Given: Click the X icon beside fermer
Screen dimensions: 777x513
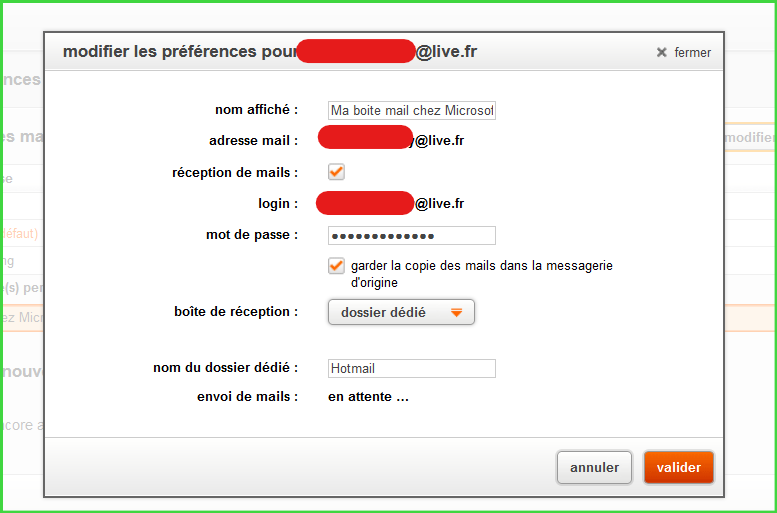Looking at the screenshot, I should (661, 53).
